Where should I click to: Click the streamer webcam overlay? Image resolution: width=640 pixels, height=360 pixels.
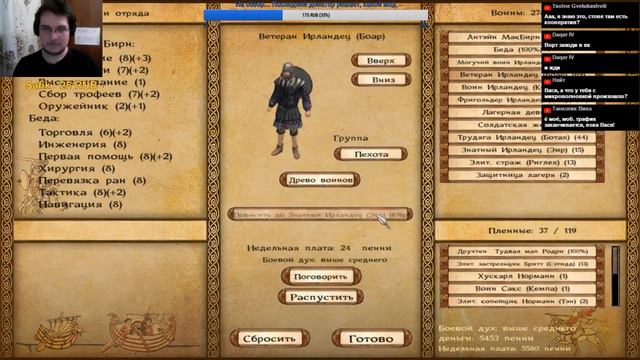click(x=51, y=38)
